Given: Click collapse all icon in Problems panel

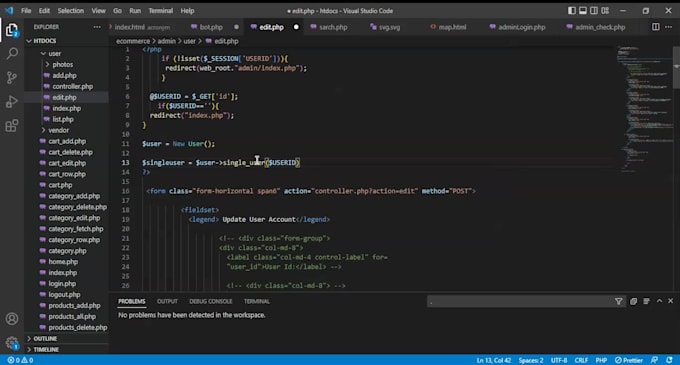Looking at the screenshot, I should [x=634, y=301].
